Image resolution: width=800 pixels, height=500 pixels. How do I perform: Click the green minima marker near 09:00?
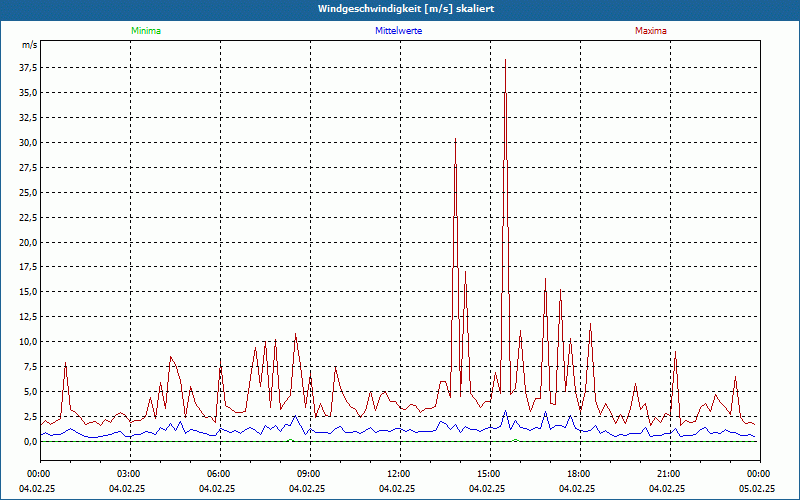(x=290, y=440)
